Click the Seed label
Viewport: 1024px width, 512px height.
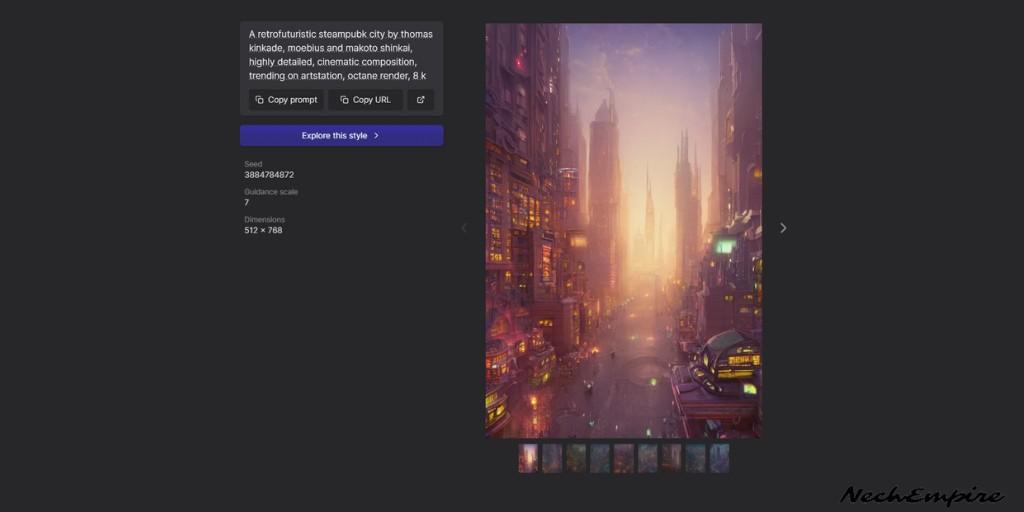[x=253, y=165]
